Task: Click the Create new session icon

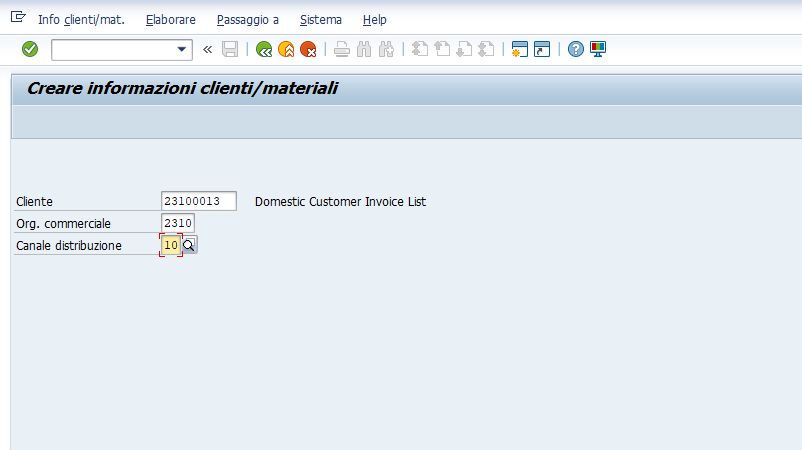Action: (519, 50)
